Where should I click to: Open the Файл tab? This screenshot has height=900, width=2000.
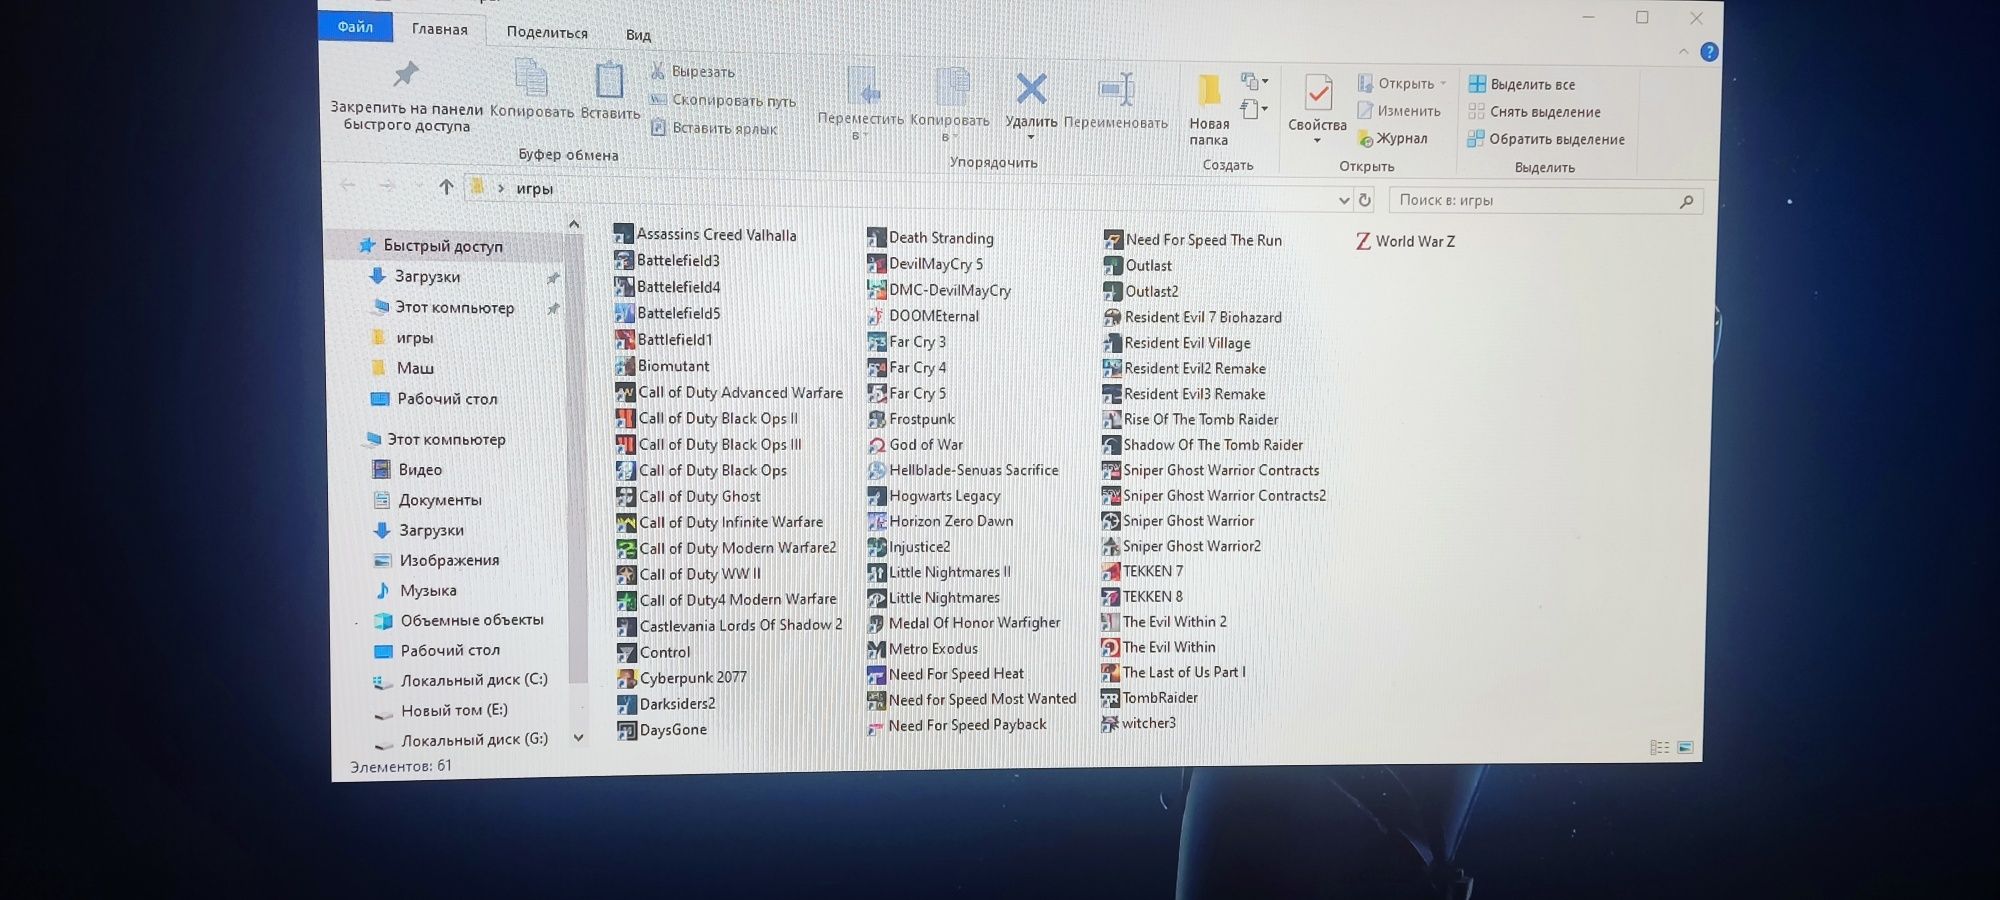tap(355, 27)
